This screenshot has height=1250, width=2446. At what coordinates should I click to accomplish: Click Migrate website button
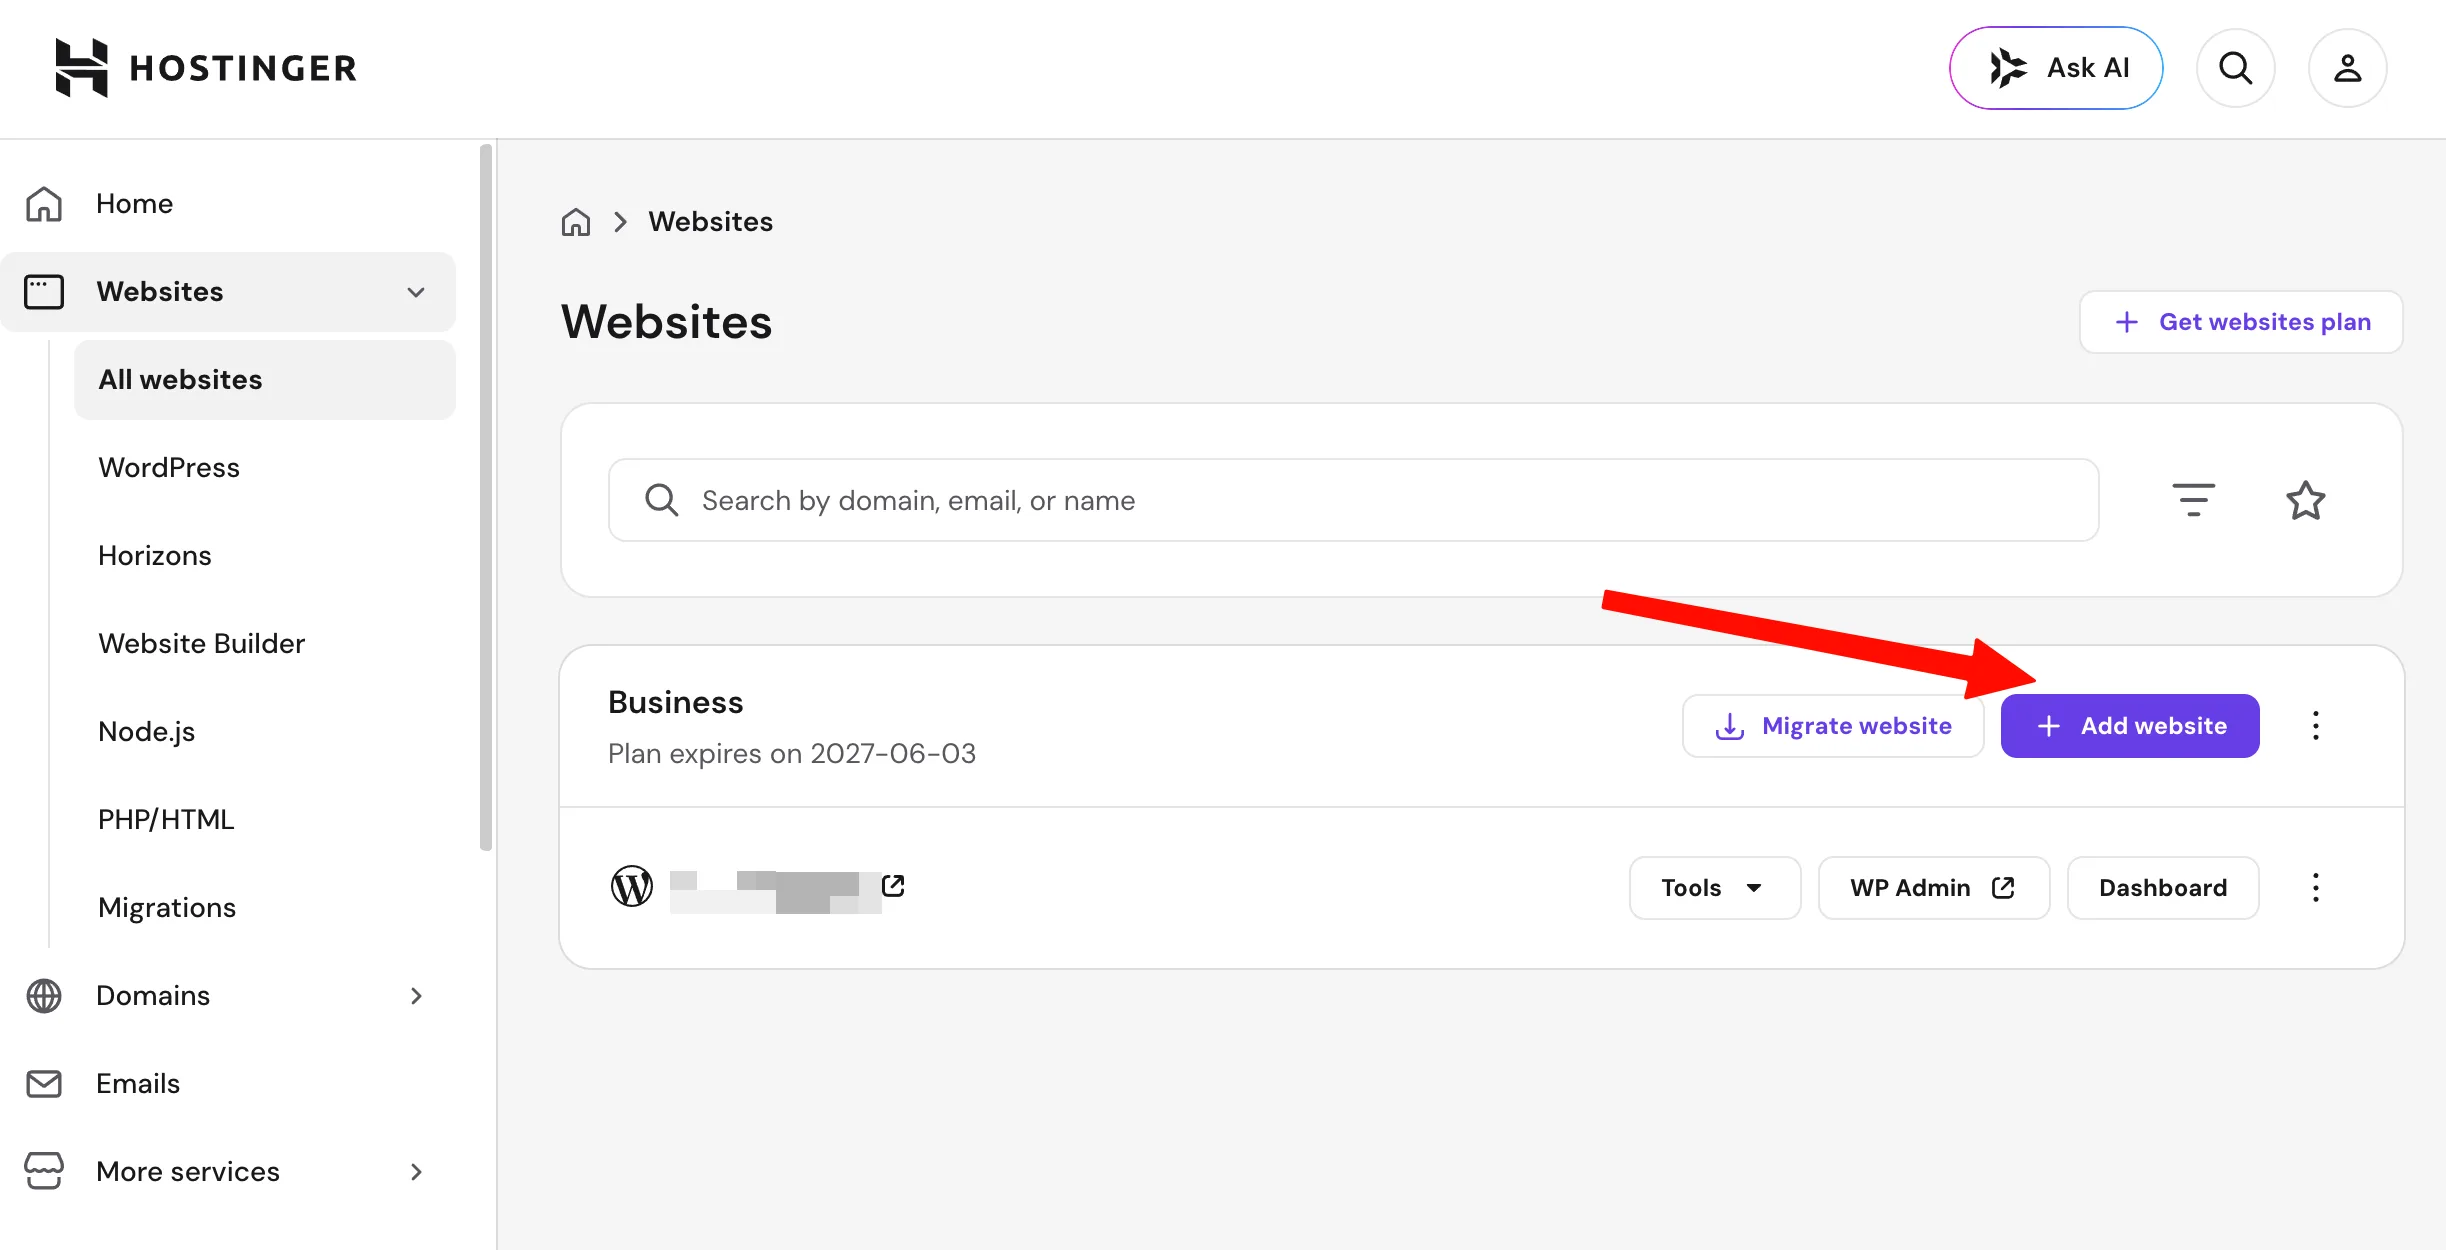(1833, 726)
